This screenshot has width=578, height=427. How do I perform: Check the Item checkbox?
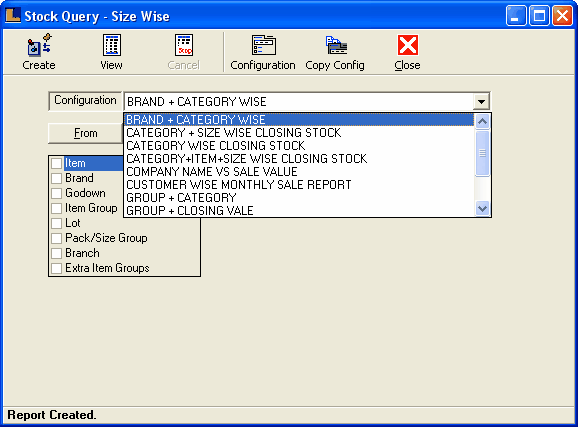[x=56, y=163]
